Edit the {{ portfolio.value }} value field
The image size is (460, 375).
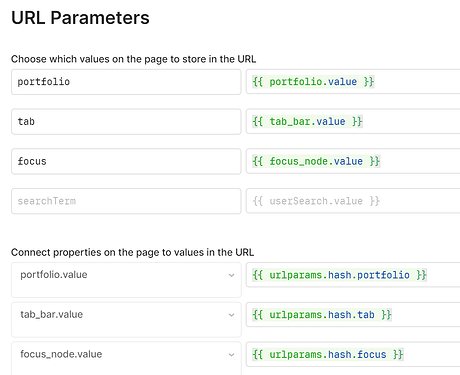click(353, 82)
